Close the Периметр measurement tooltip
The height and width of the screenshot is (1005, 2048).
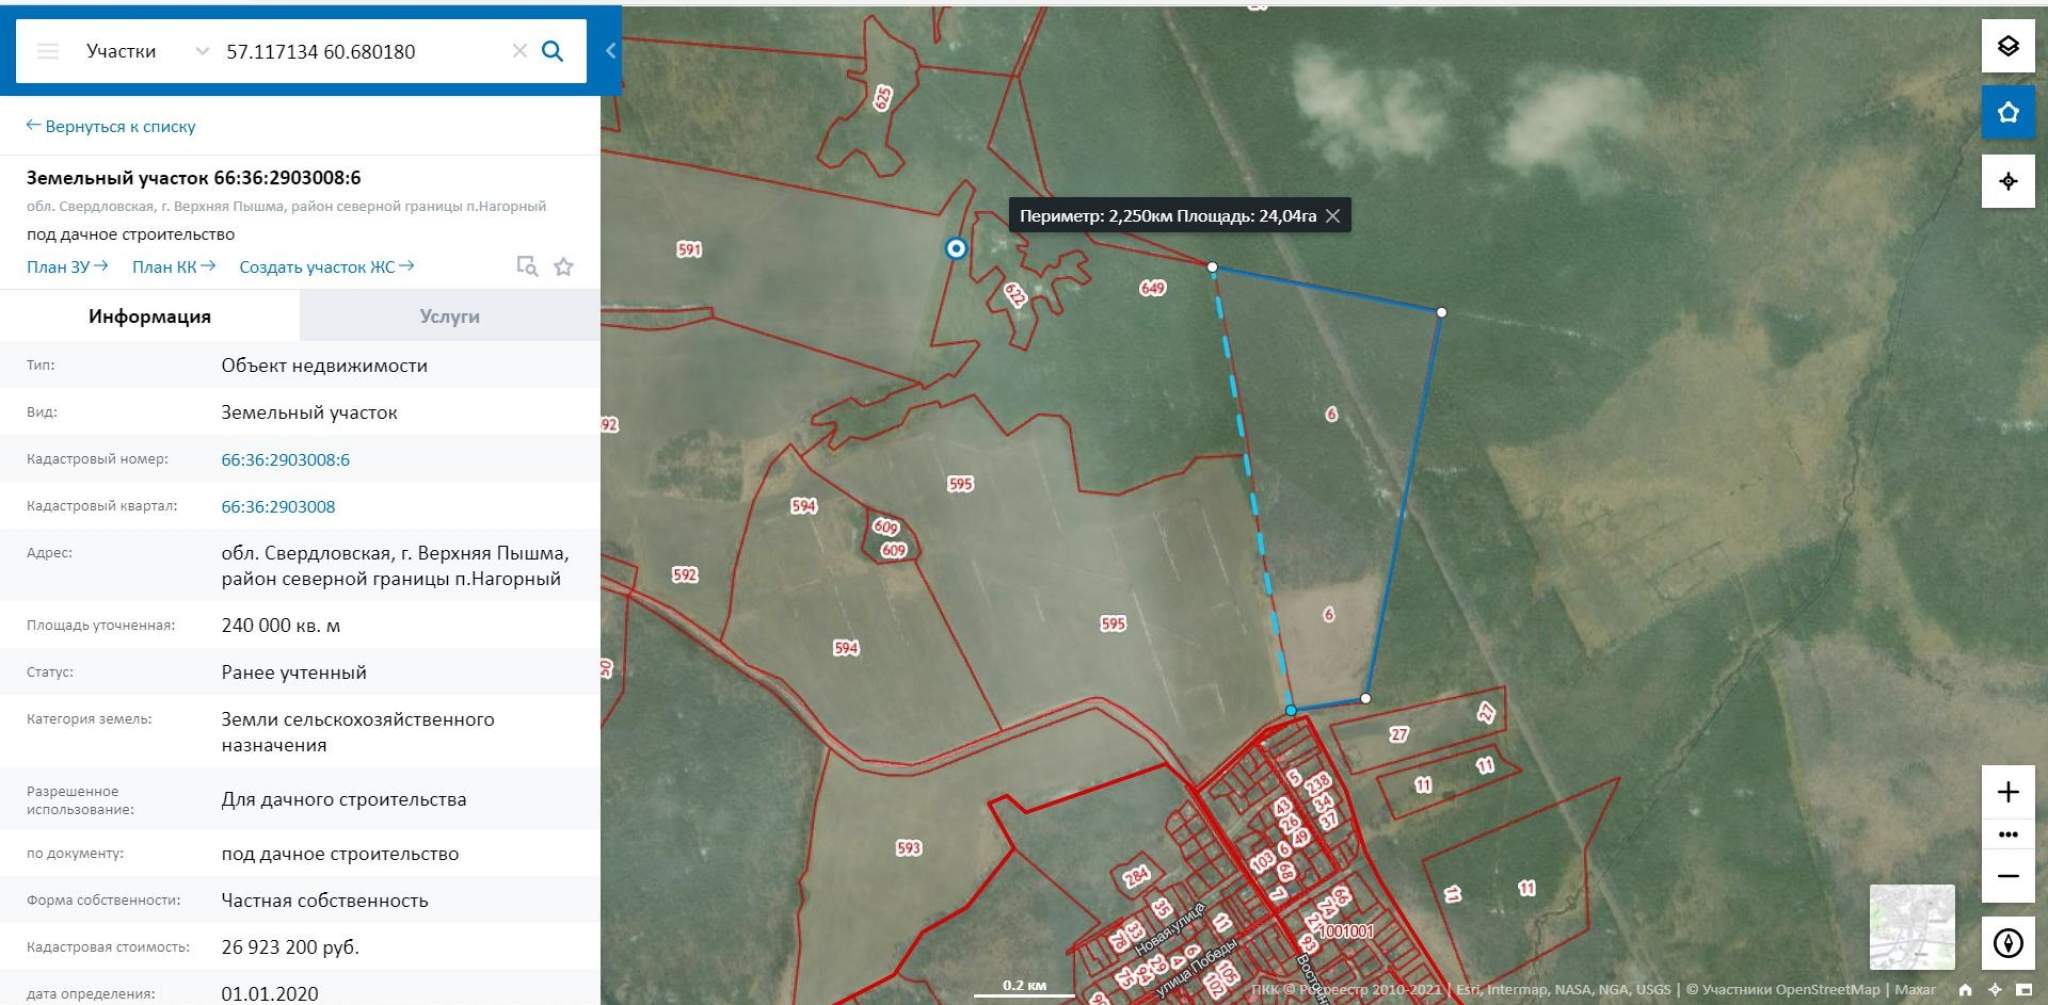1333,216
